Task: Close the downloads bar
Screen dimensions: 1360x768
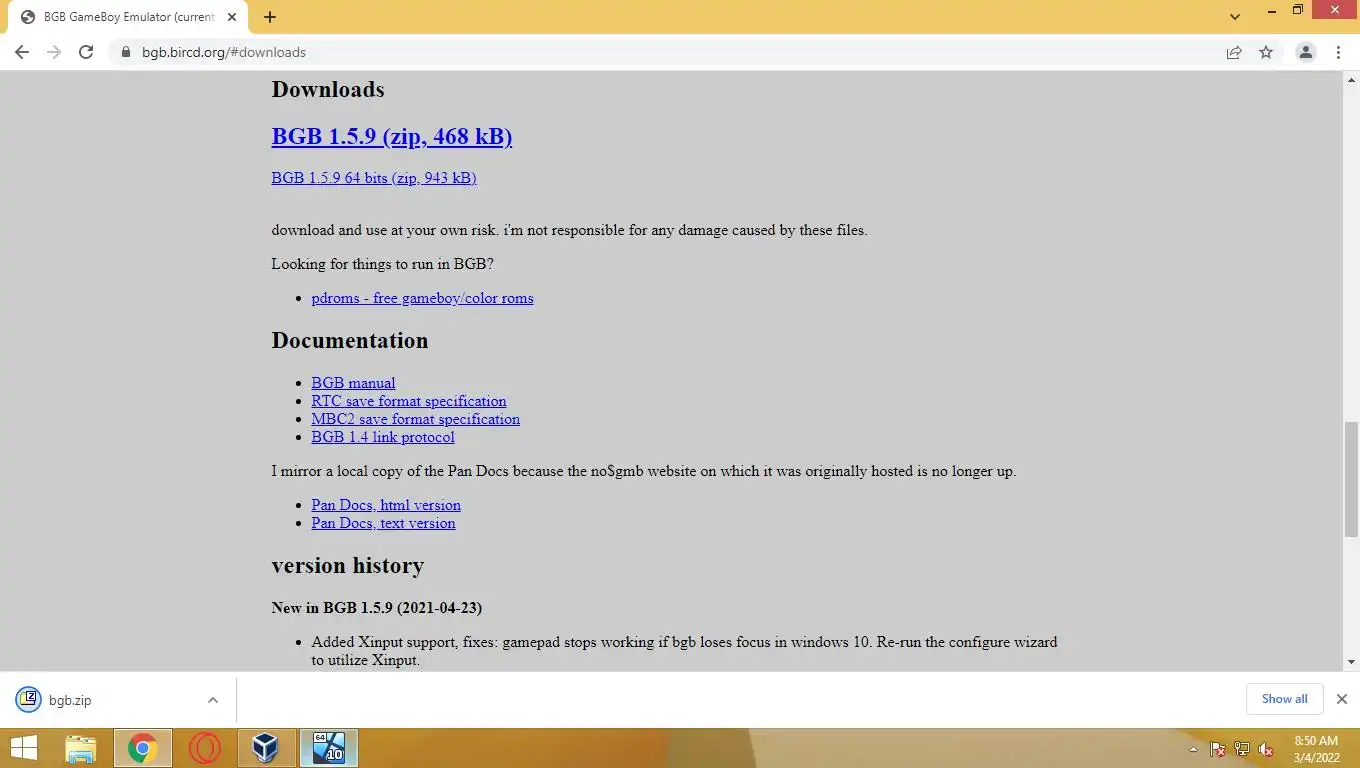Action: [1342, 699]
